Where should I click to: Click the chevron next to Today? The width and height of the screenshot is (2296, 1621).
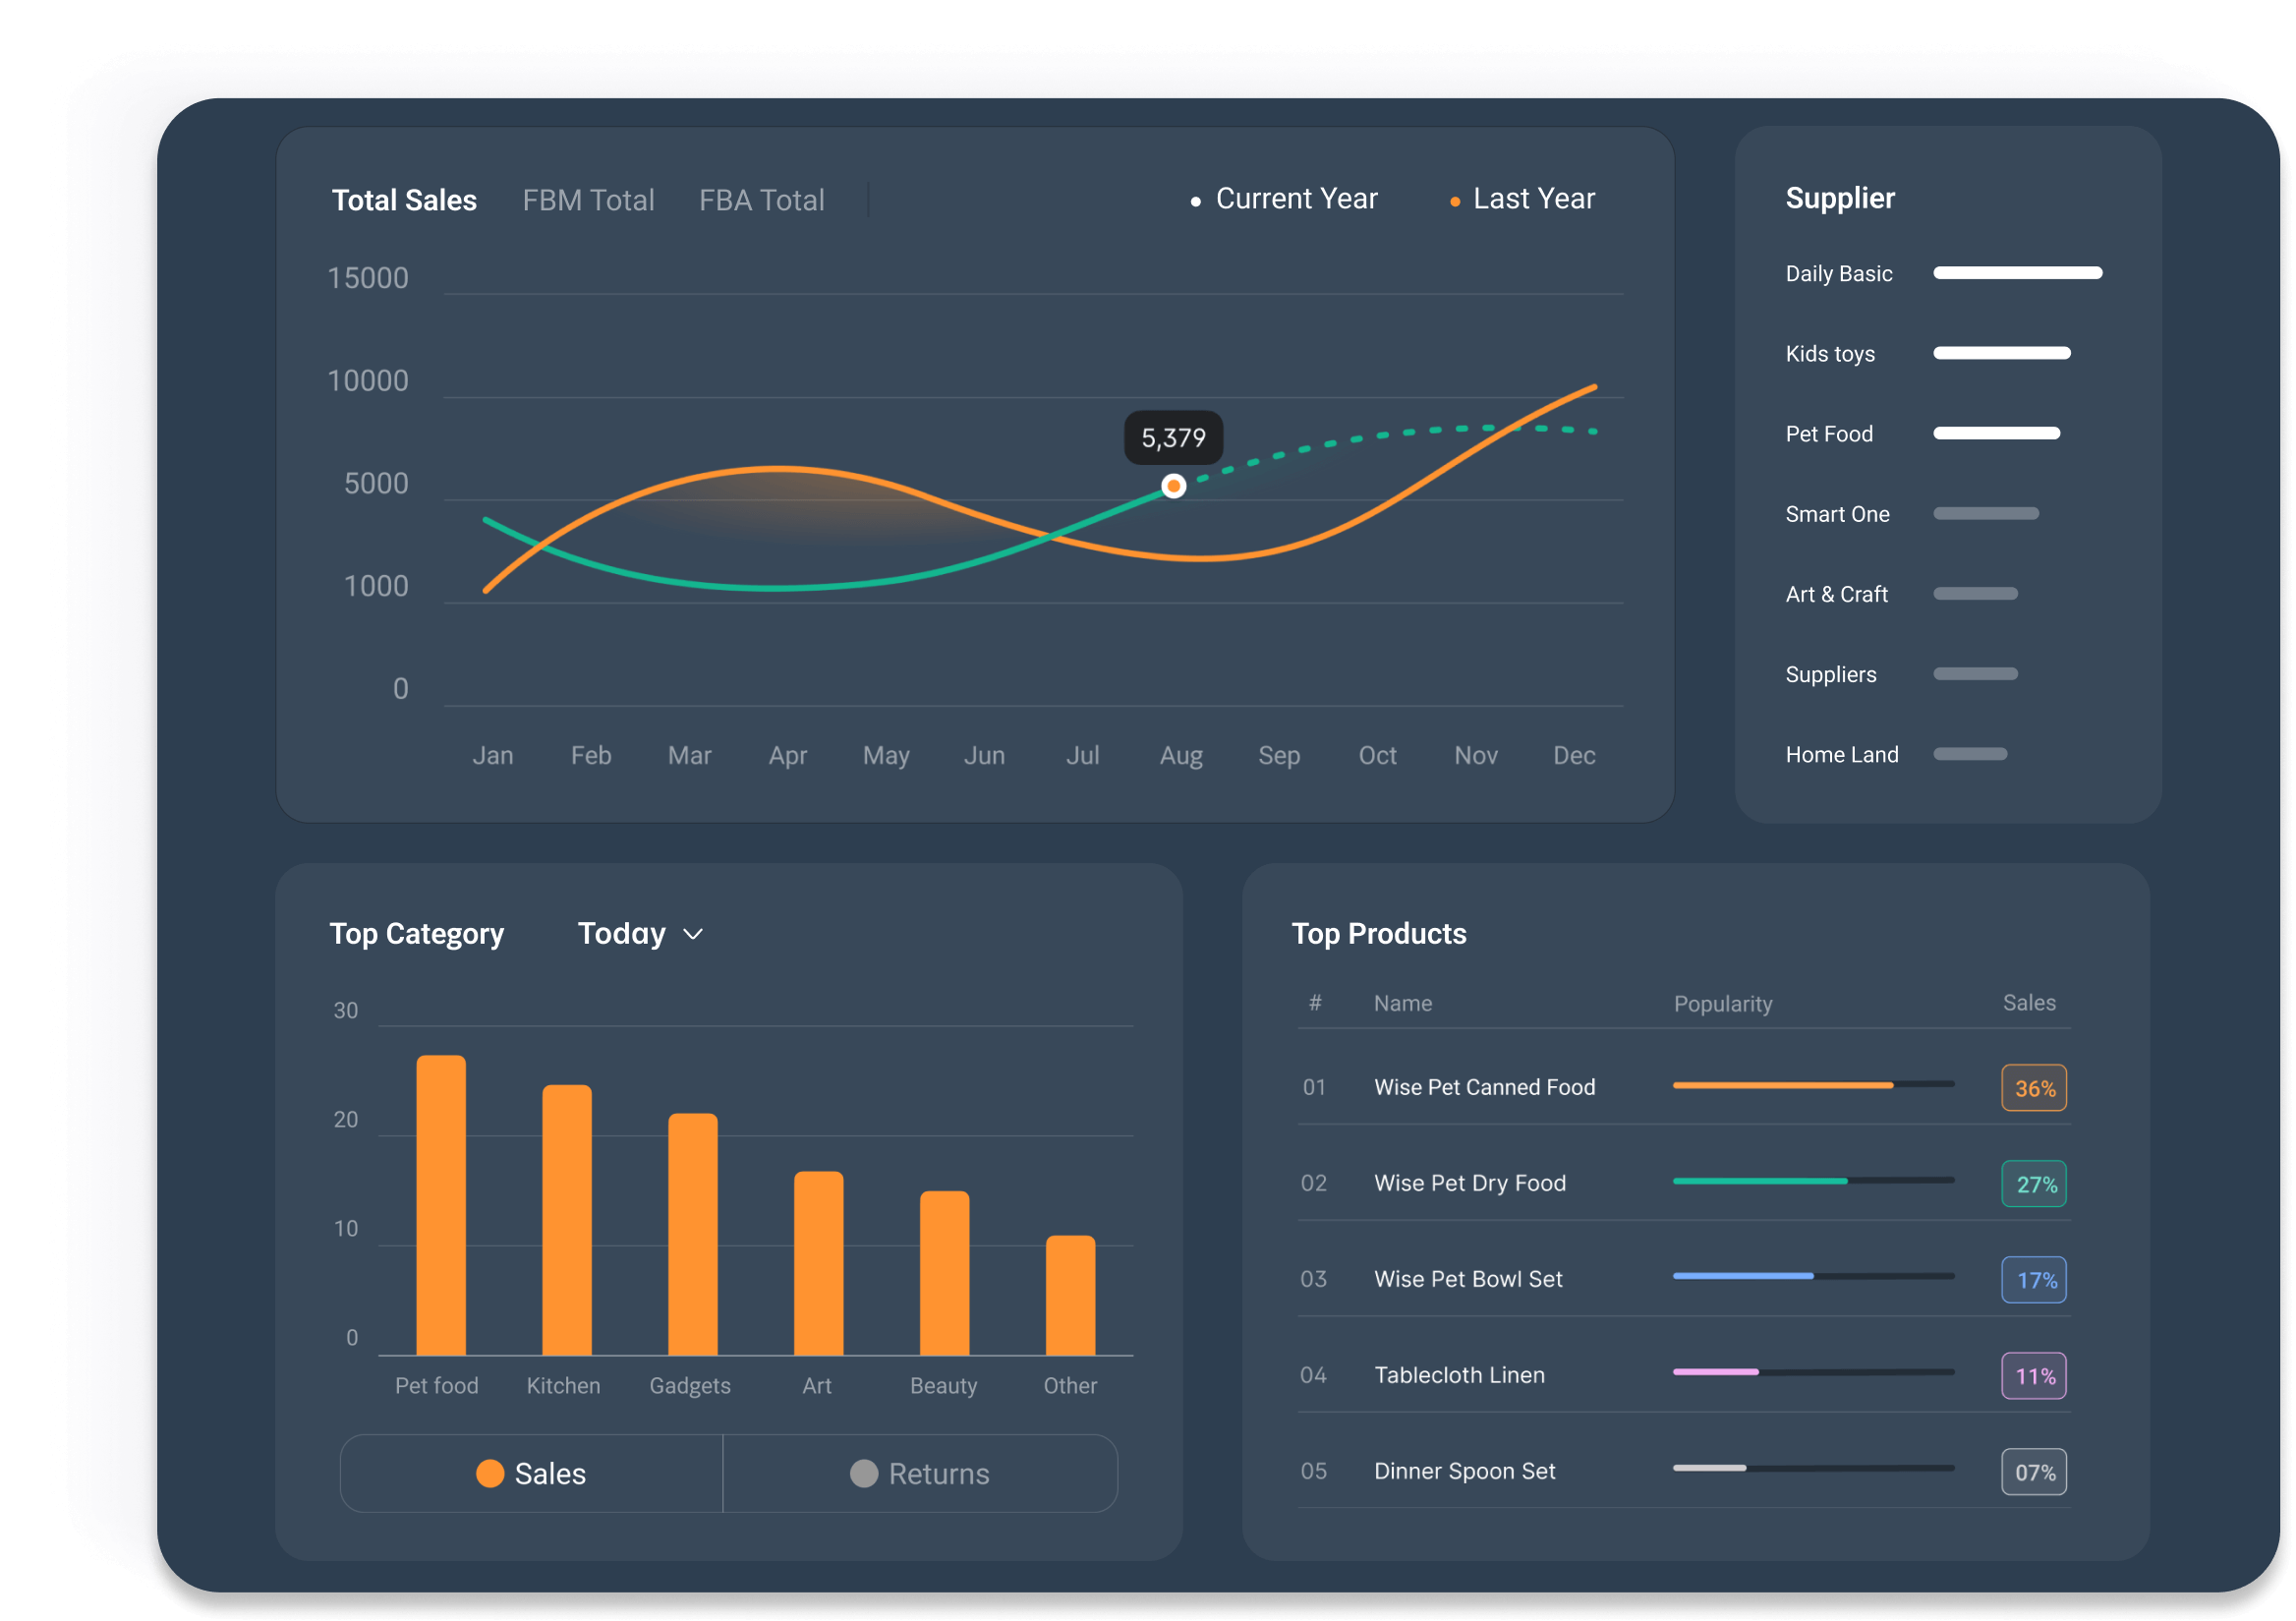[x=693, y=934]
